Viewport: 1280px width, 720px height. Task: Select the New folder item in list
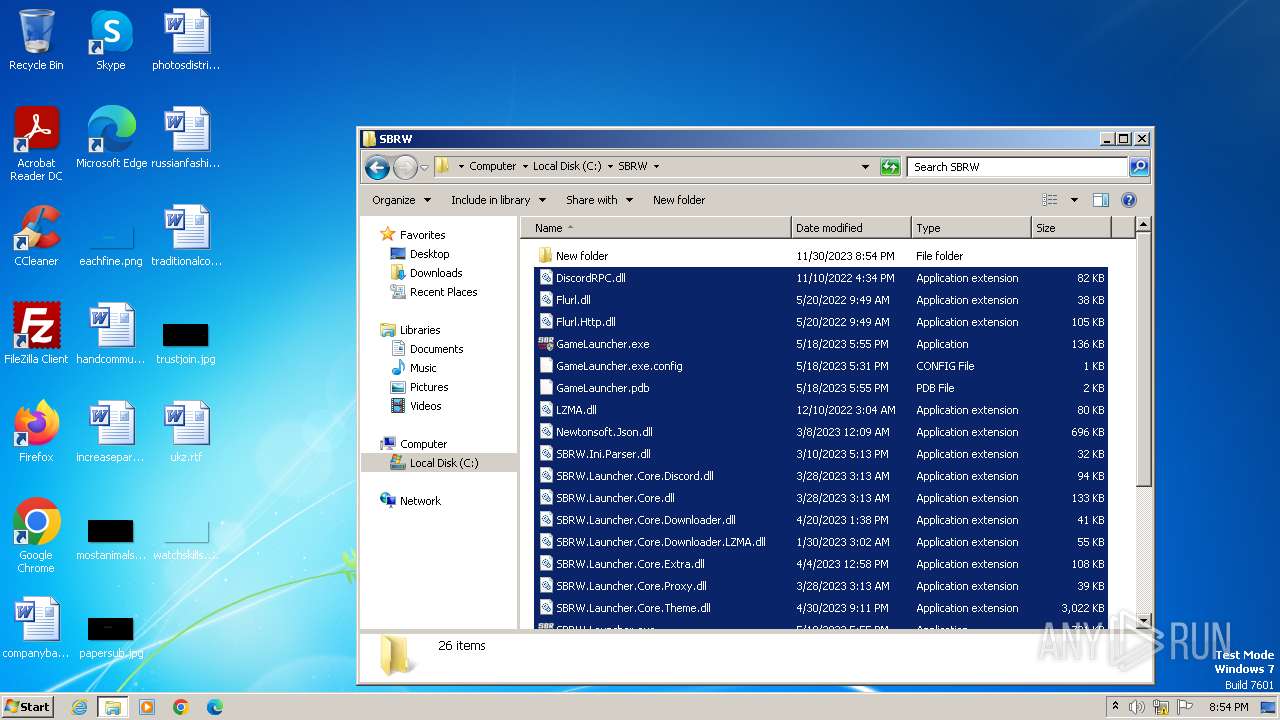(582, 256)
